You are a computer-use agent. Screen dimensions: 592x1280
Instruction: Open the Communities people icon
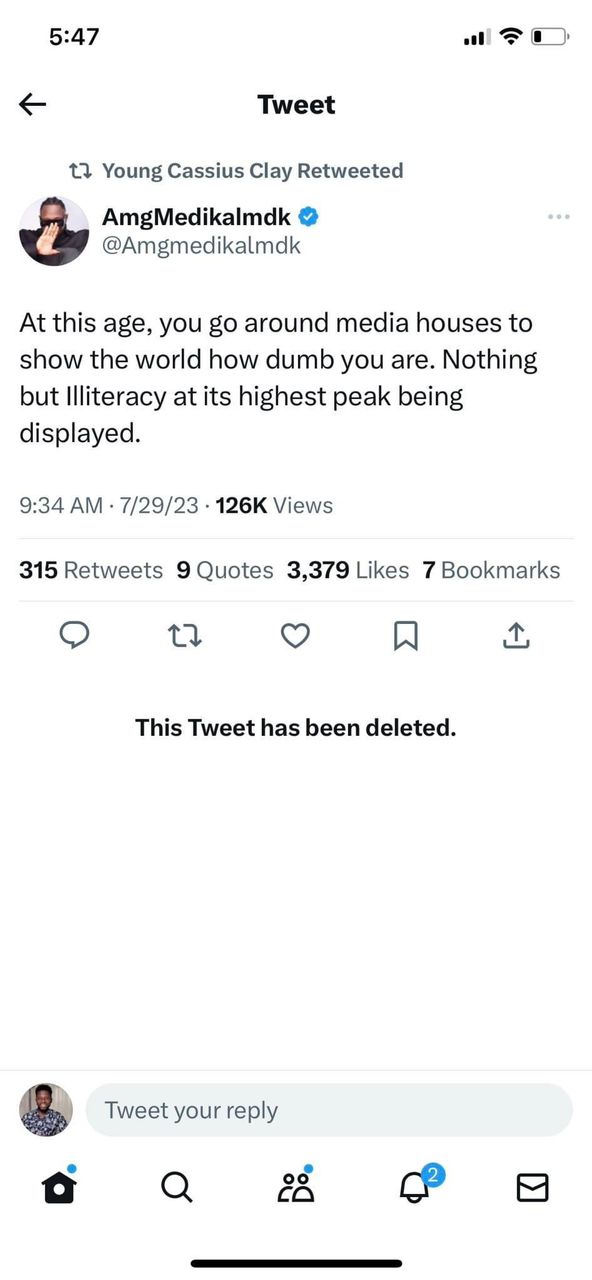click(x=296, y=1186)
